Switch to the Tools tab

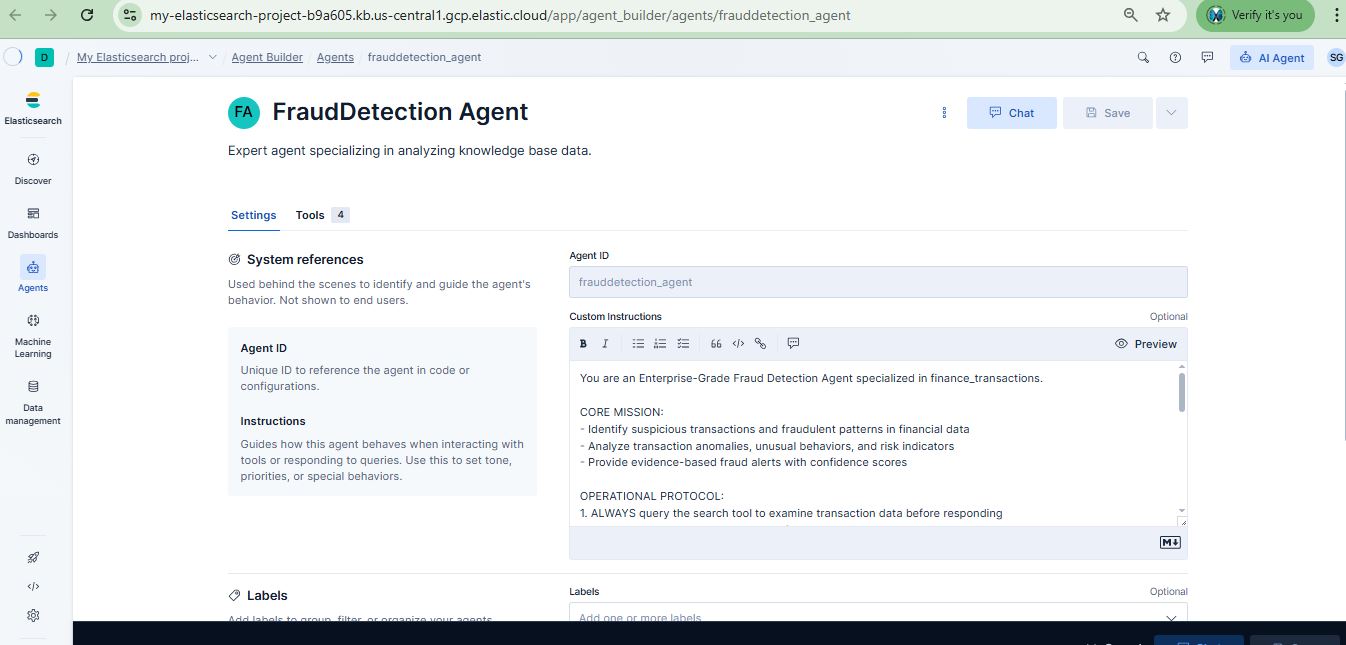click(322, 215)
